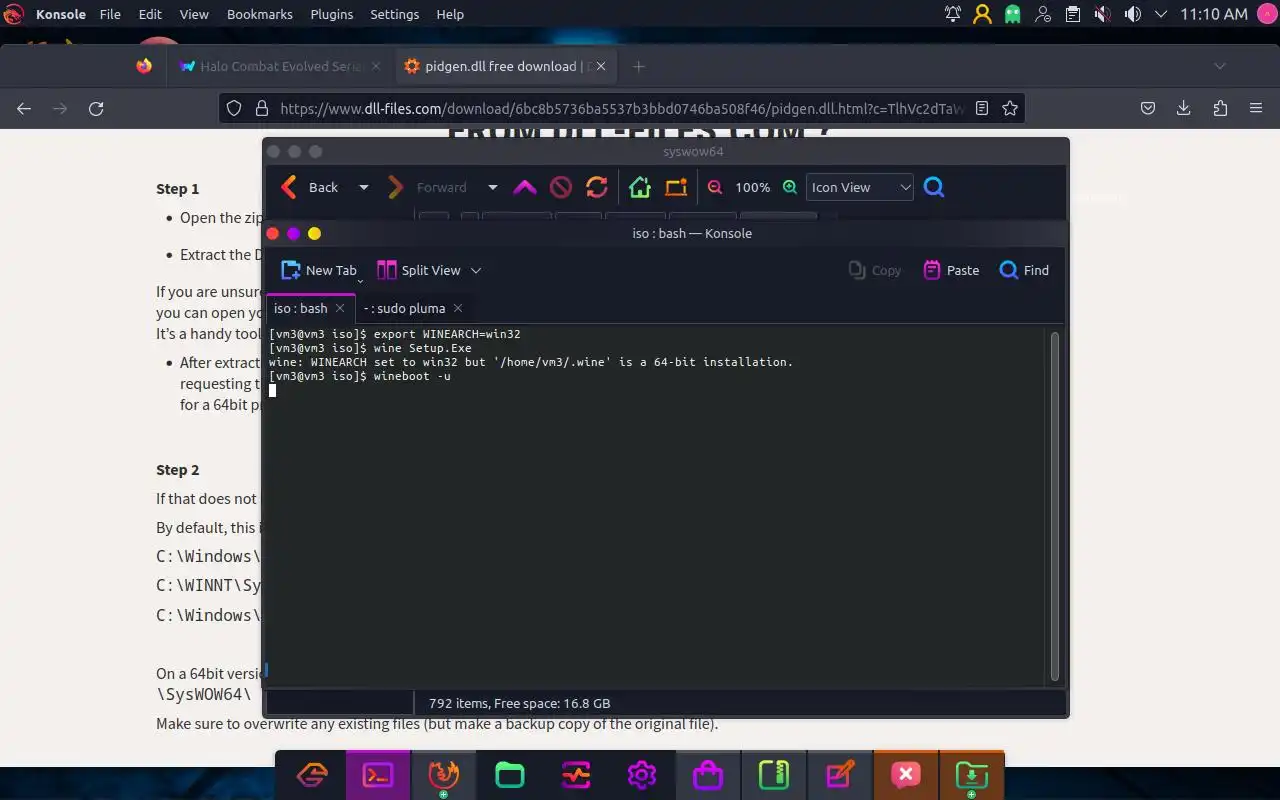Close the '- : sudo pluma' tab
The image size is (1280, 800).
click(458, 308)
